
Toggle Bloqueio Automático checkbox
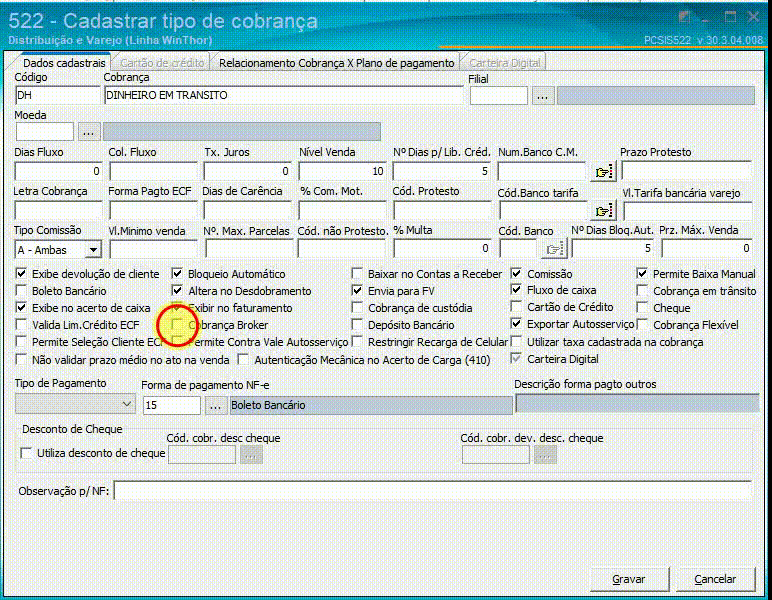(x=177, y=274)
